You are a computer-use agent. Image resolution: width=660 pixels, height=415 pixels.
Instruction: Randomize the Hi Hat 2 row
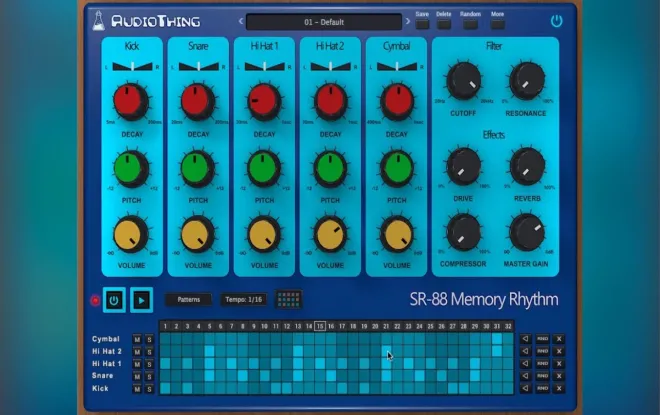click(x=543, y=351)
